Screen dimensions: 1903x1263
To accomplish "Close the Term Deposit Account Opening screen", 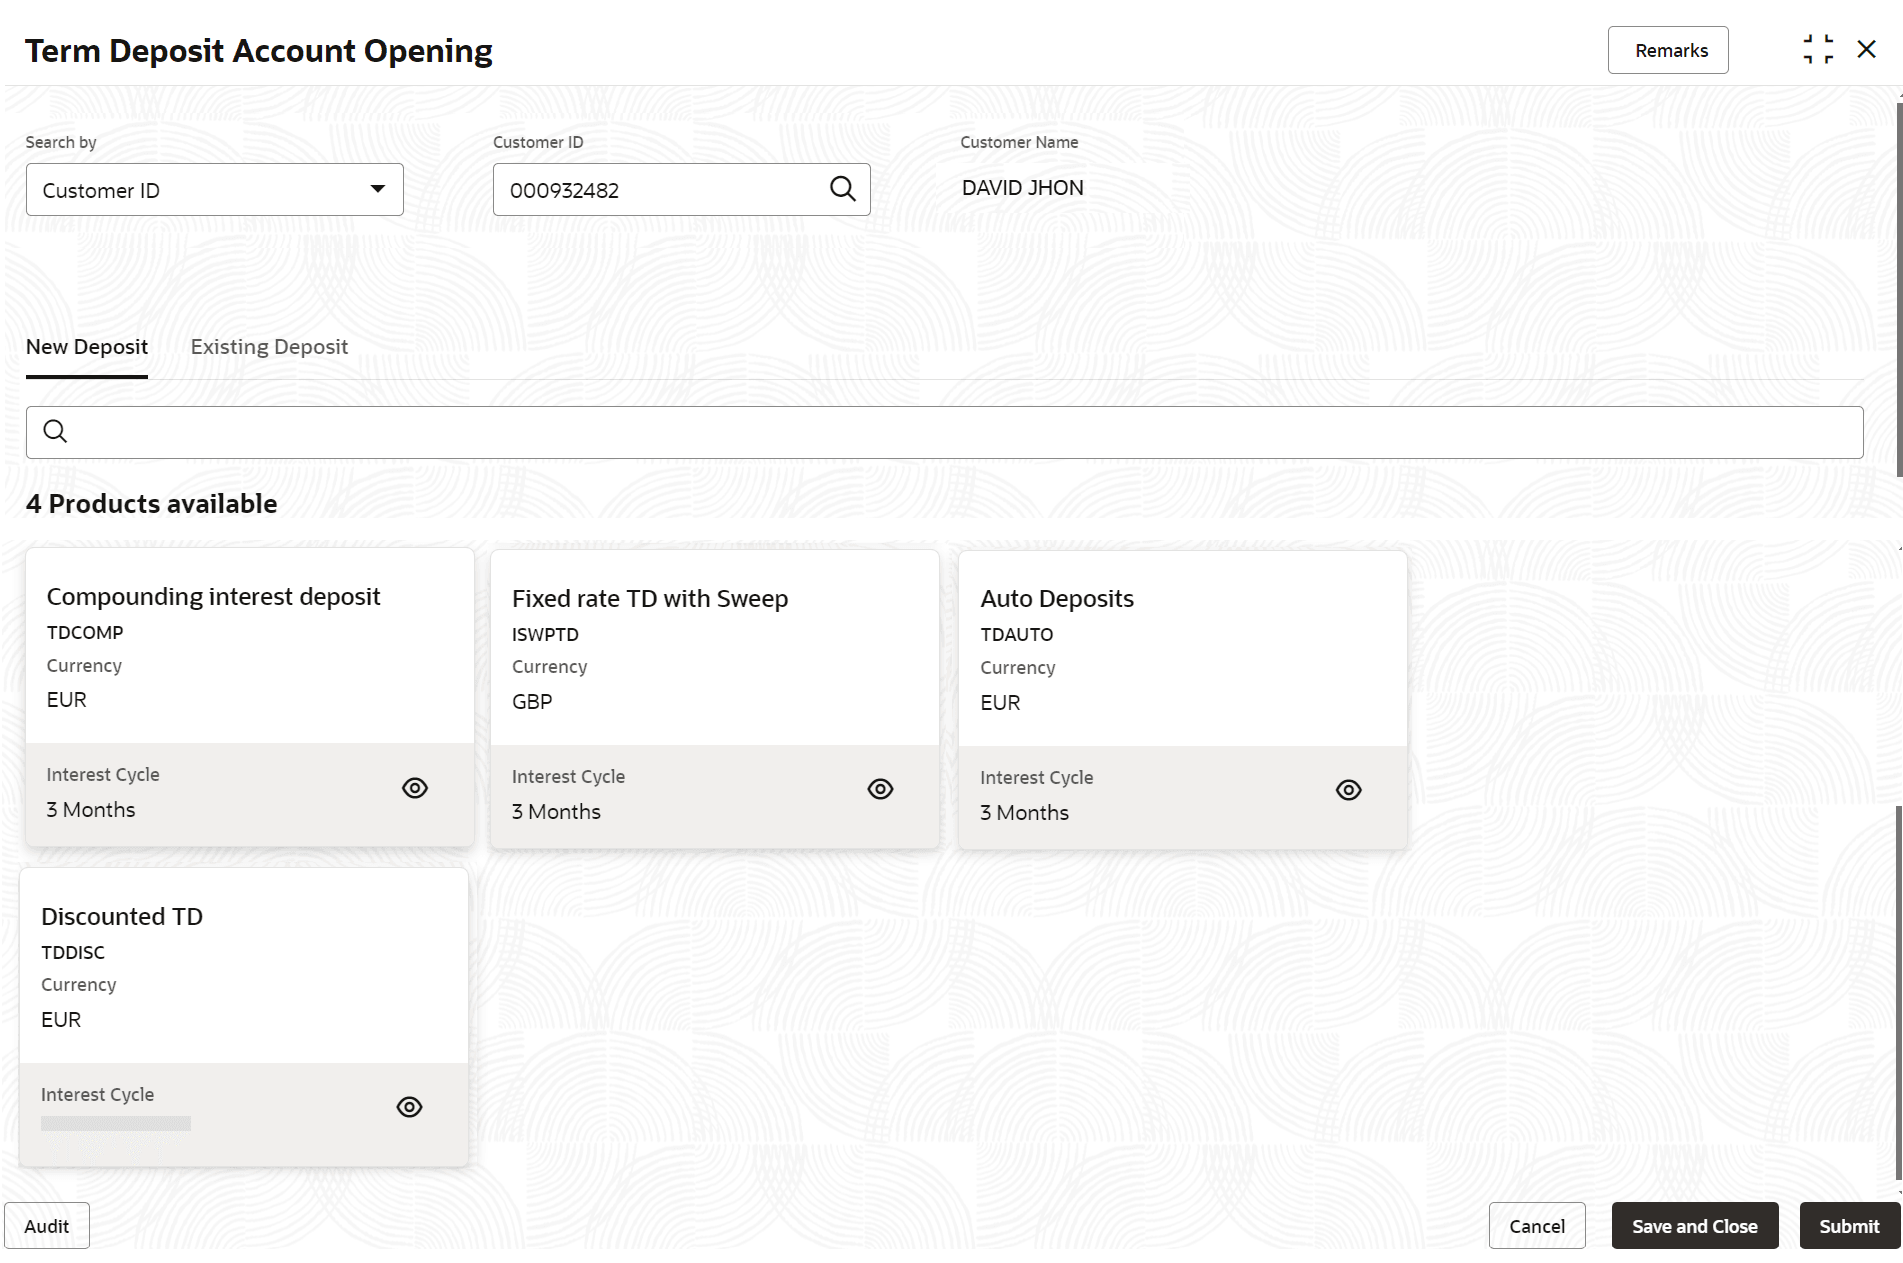I will coord(1866,49).
